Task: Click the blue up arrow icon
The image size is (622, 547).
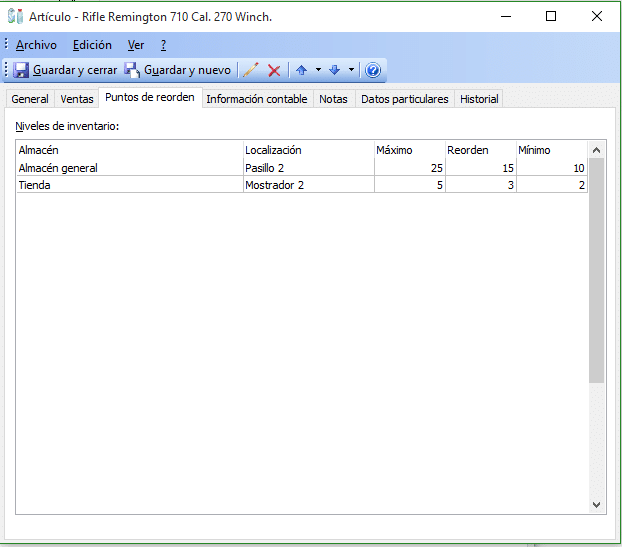Action: [x=301, y=70]
